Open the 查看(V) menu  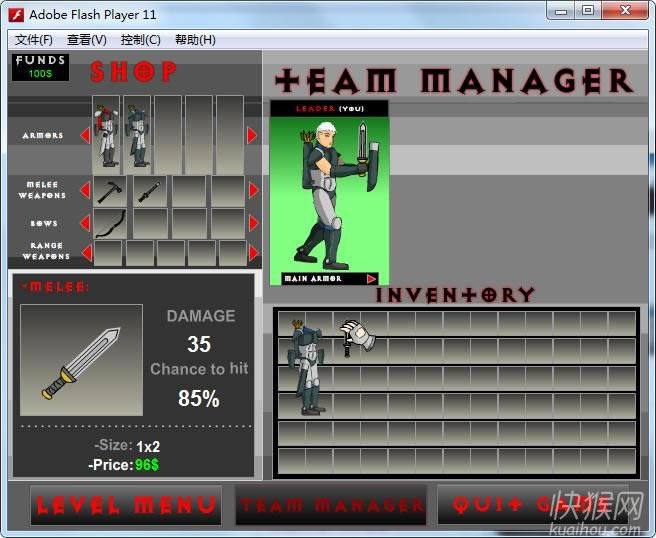(86, 40)
